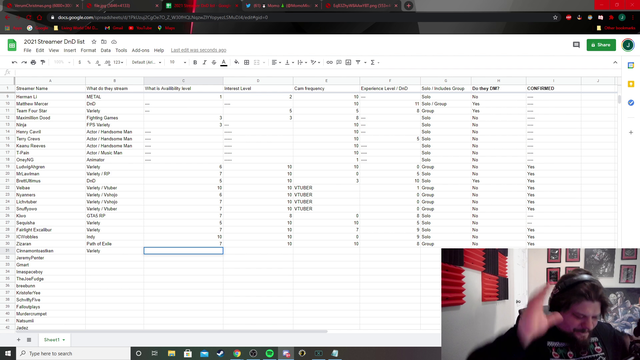Insert a link via the toolbar
Viewport: 640px width, 360px height.
click(x=329, y=62)
